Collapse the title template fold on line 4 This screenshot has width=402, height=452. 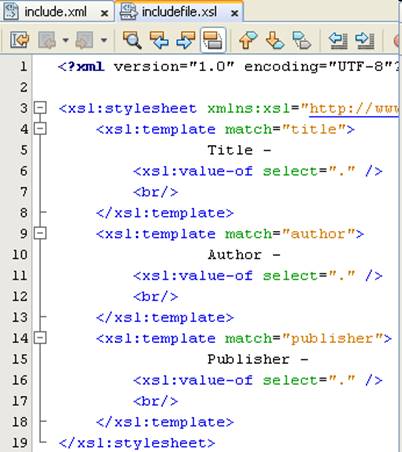[x=40, y=129]
